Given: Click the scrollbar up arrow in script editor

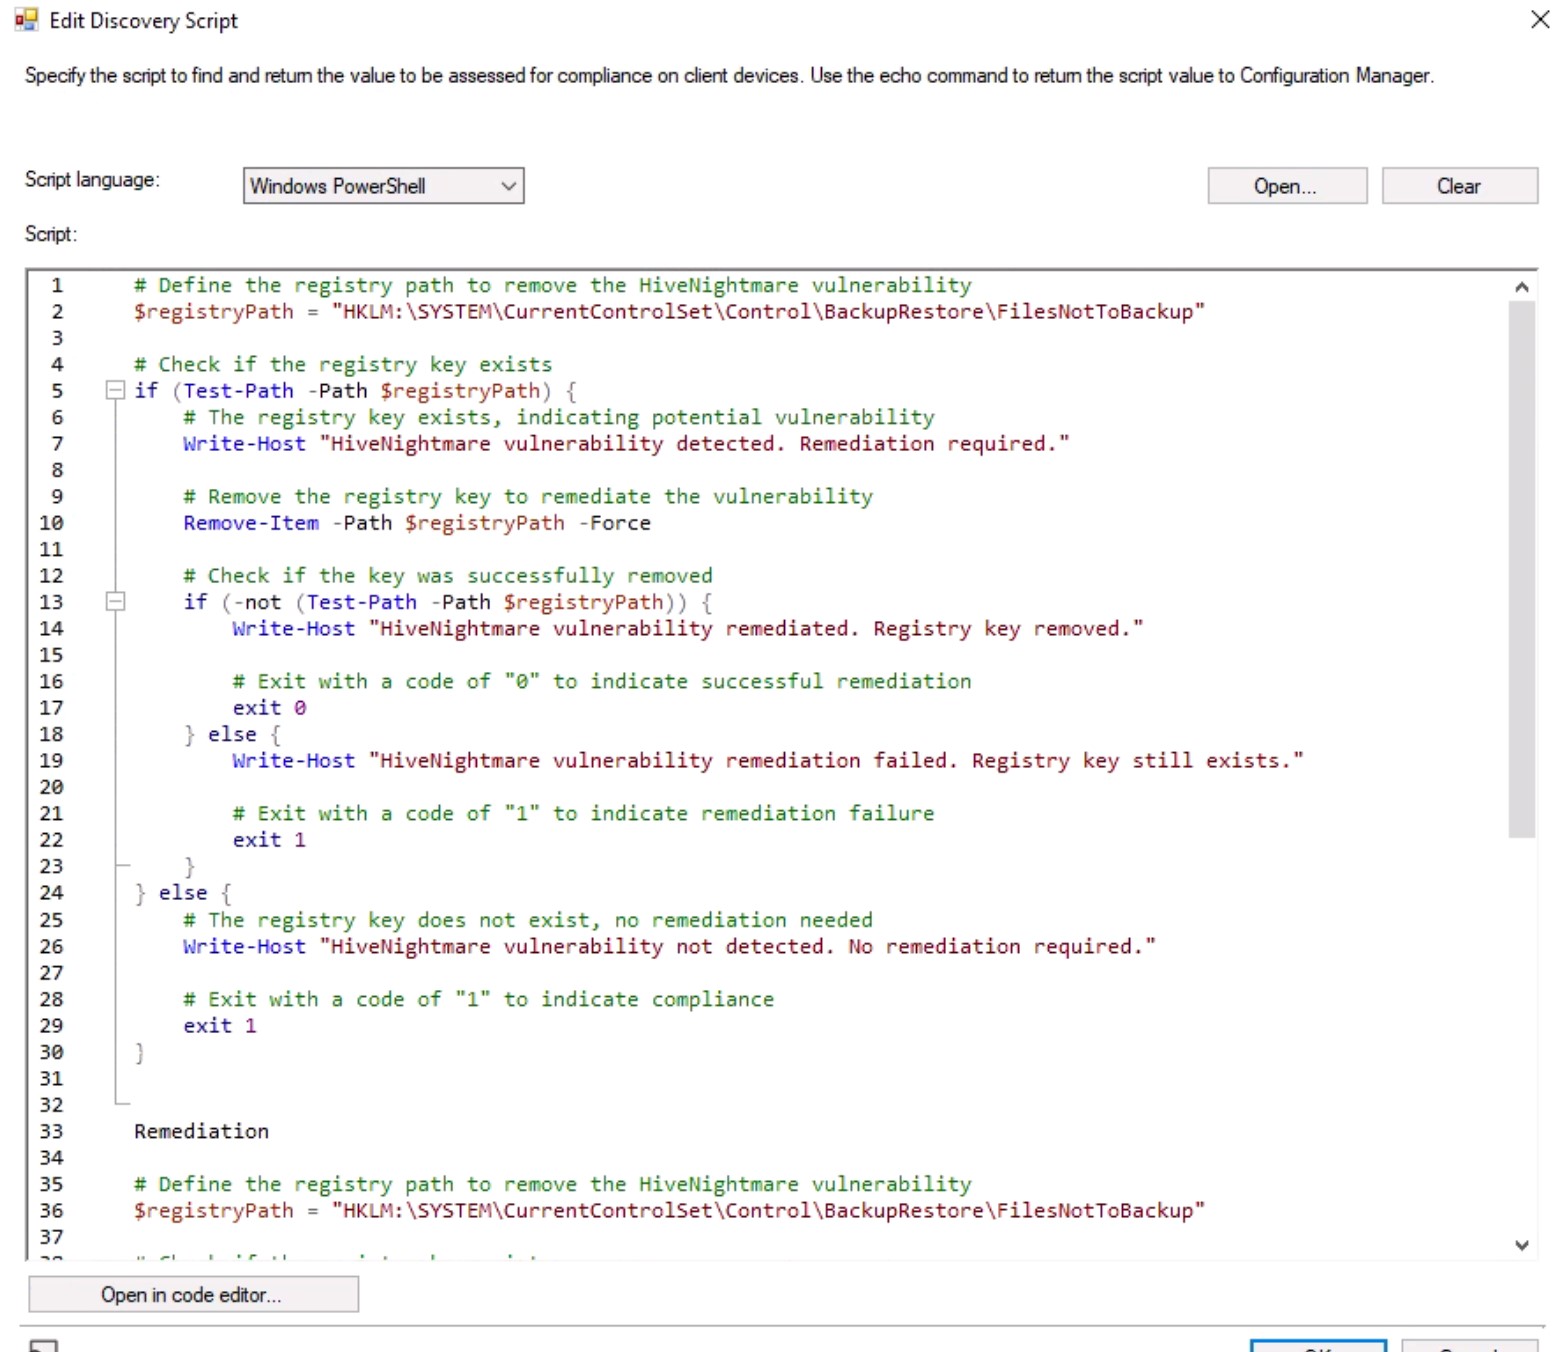Looking at the screenshot, I should click(1521, 288).
